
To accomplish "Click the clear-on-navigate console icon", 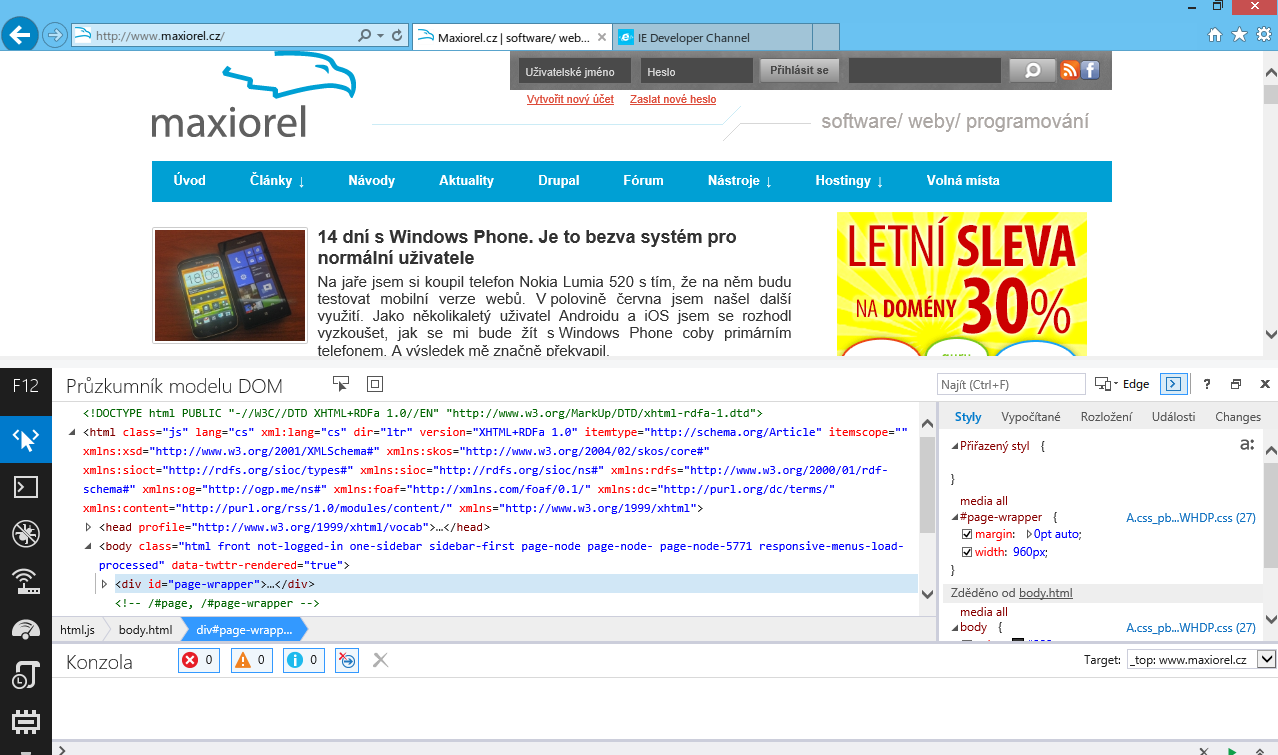I will 347,660.
